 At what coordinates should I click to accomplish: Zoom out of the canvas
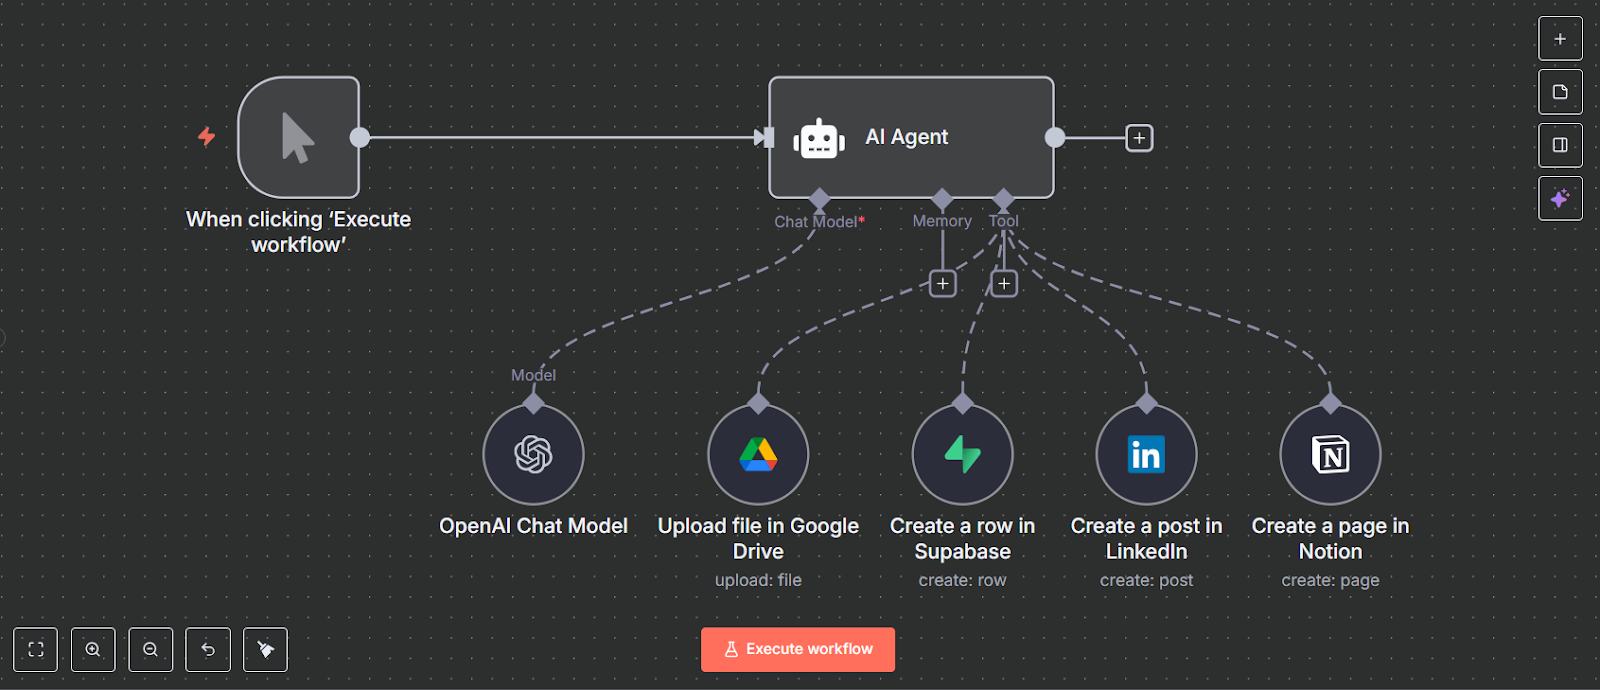click(151, 650)
